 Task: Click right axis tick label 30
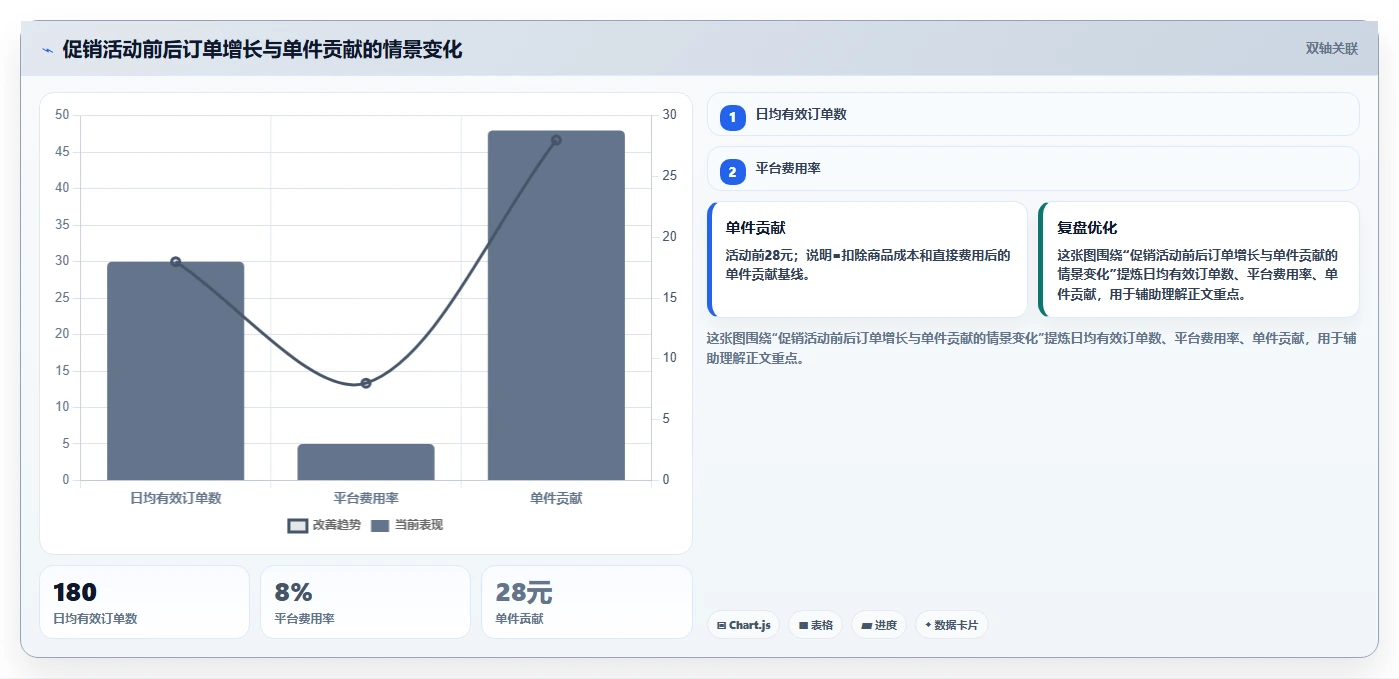(669, 115)
